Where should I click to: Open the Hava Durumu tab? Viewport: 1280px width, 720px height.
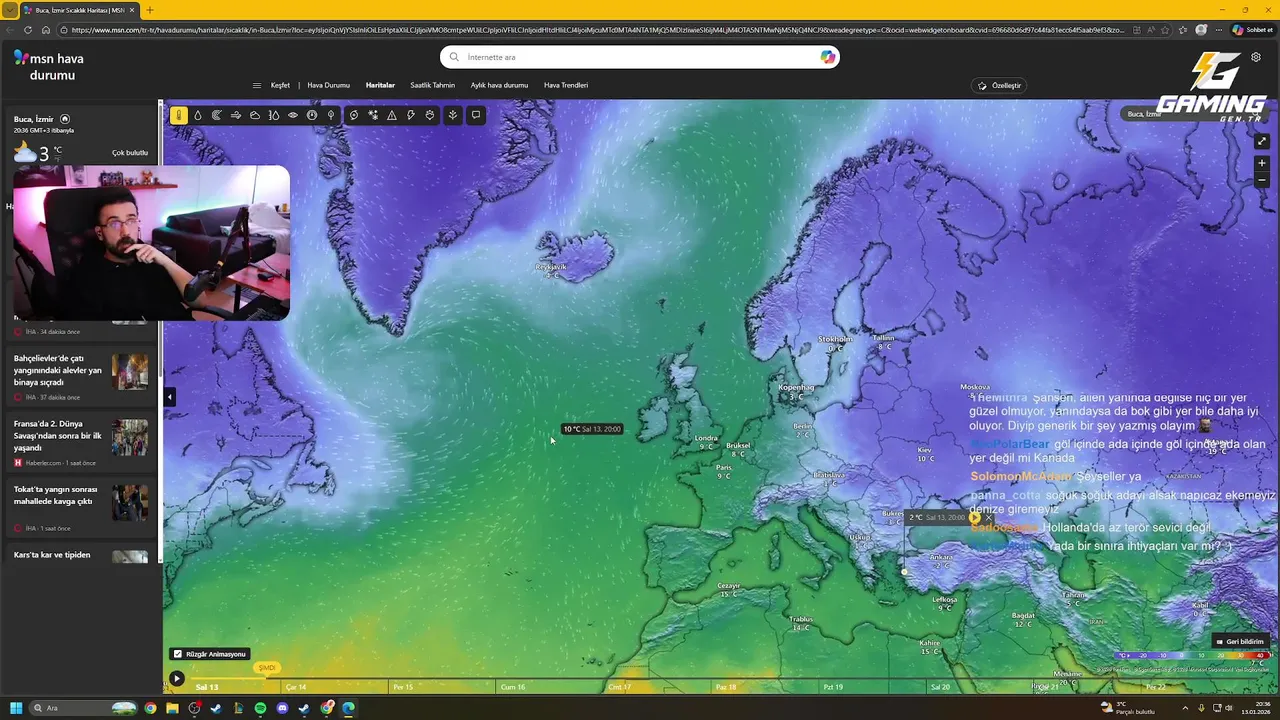tap(328, 85)
